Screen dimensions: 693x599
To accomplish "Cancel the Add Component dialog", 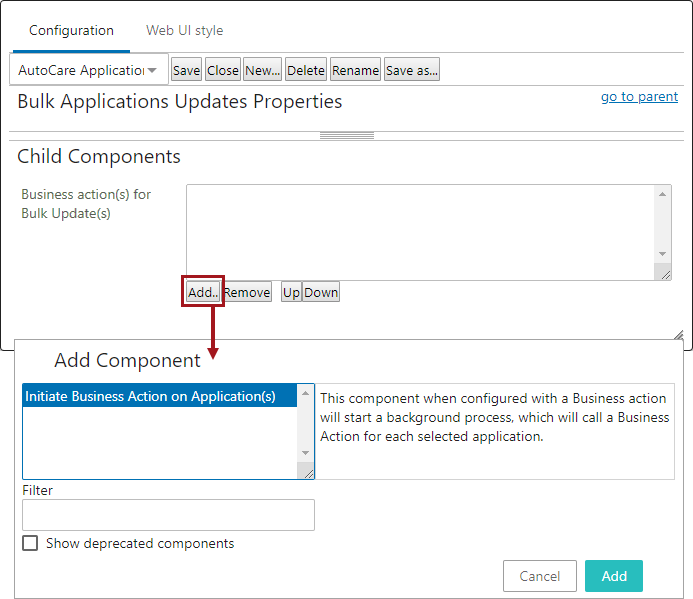I will click(x=540, y=576).
